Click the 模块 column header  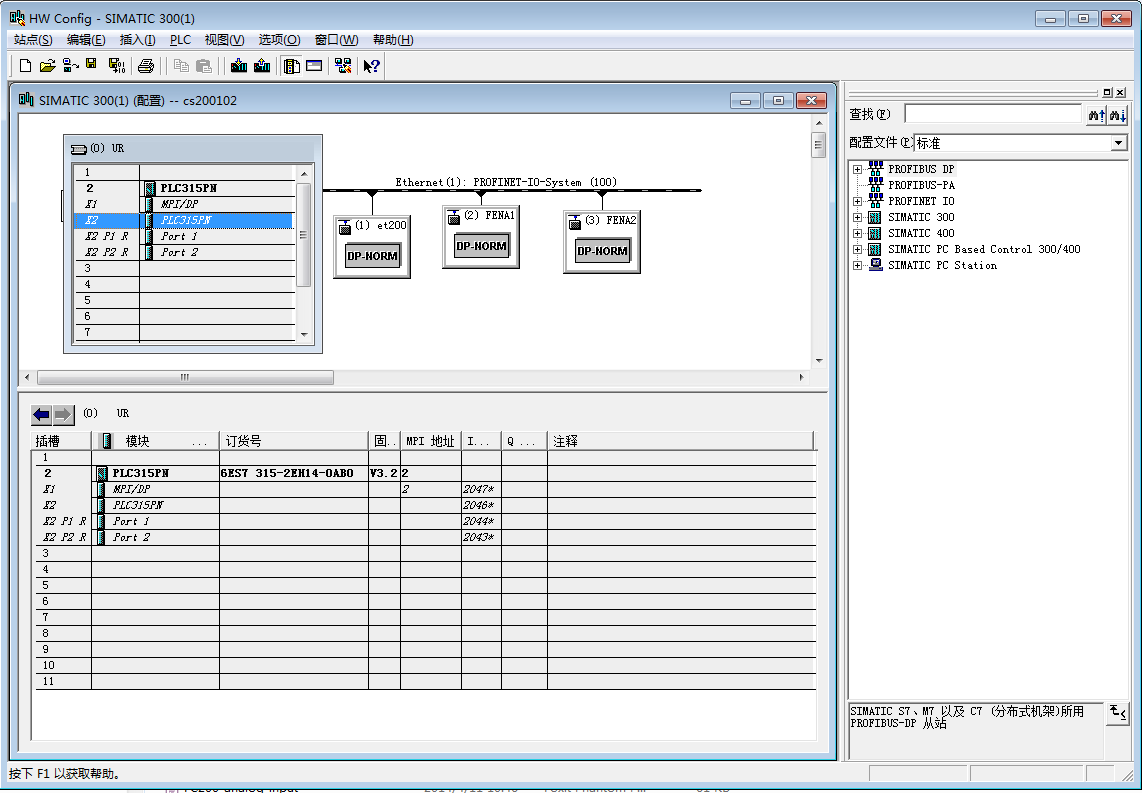coord(156,441)
